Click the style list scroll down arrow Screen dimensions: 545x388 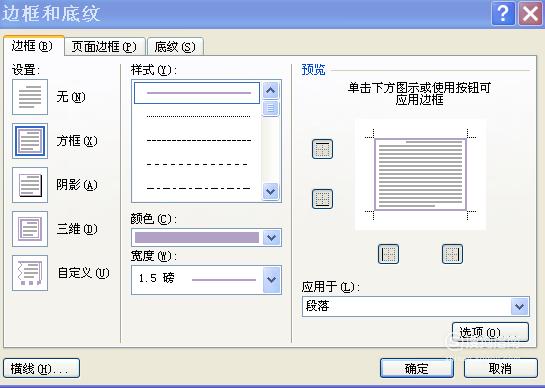[271, 191]
